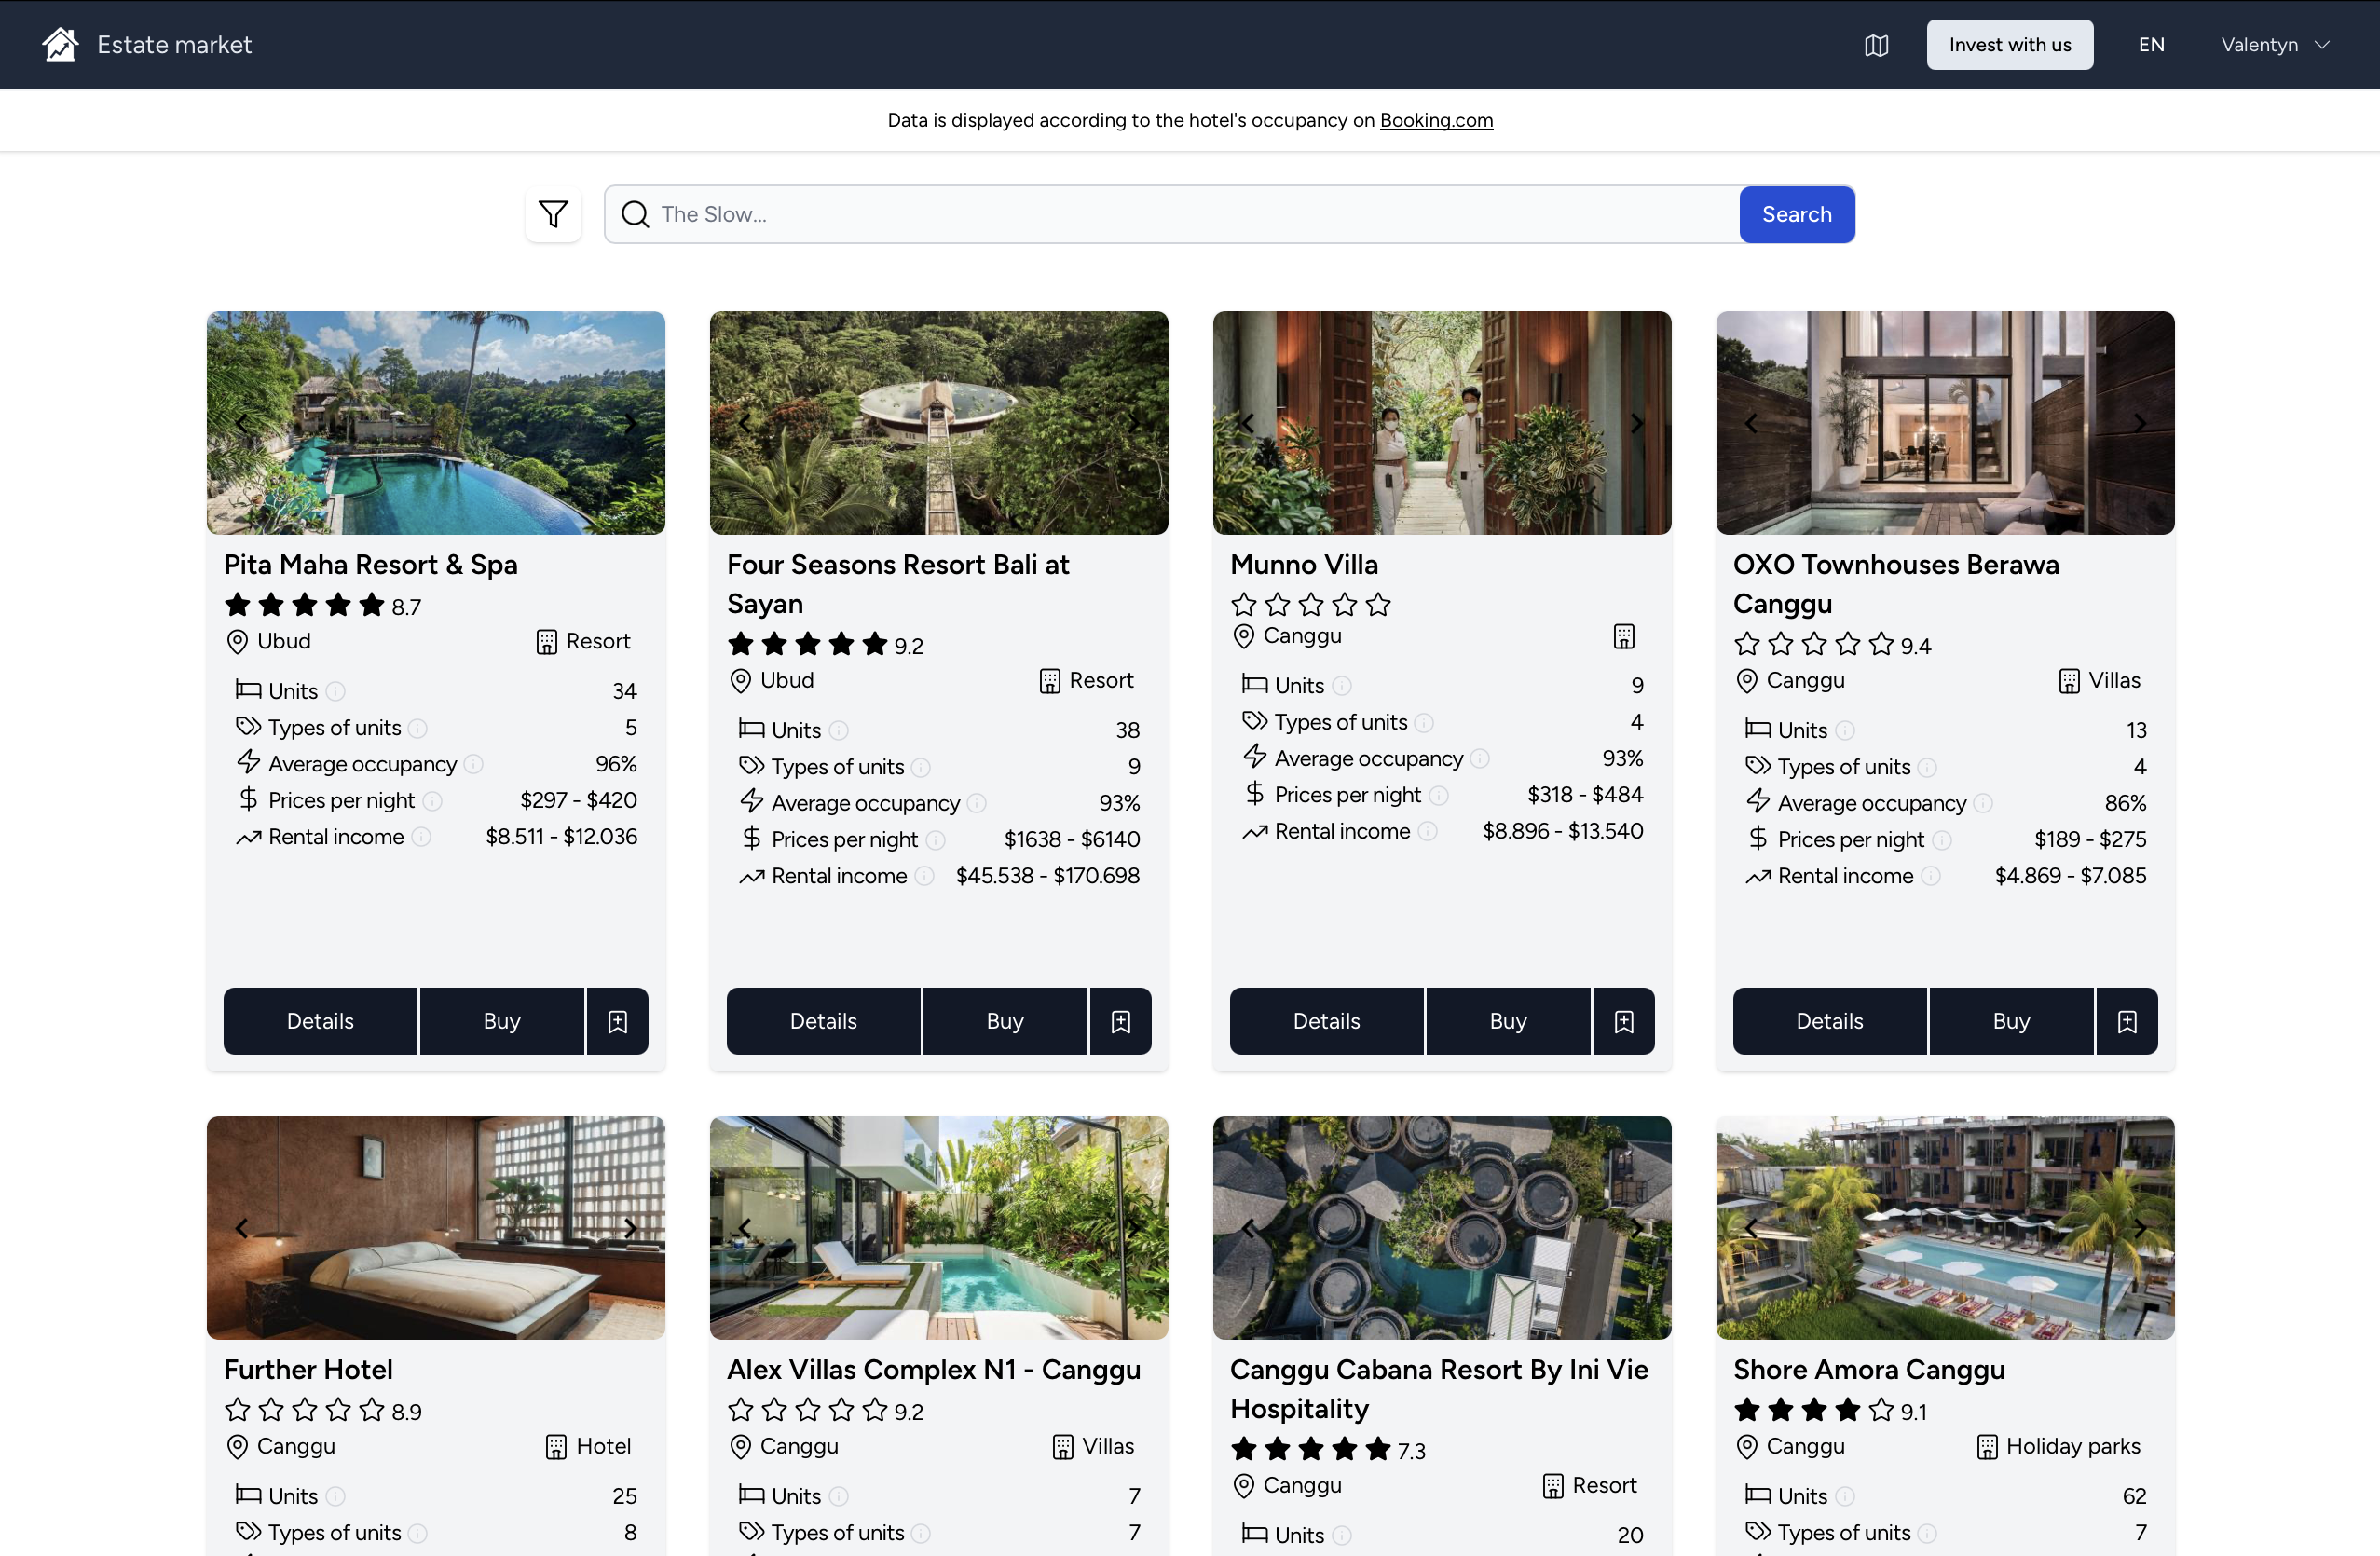
Task: Click Rental income info icon on OXO Townhouses
Action: click(1931, 876)
